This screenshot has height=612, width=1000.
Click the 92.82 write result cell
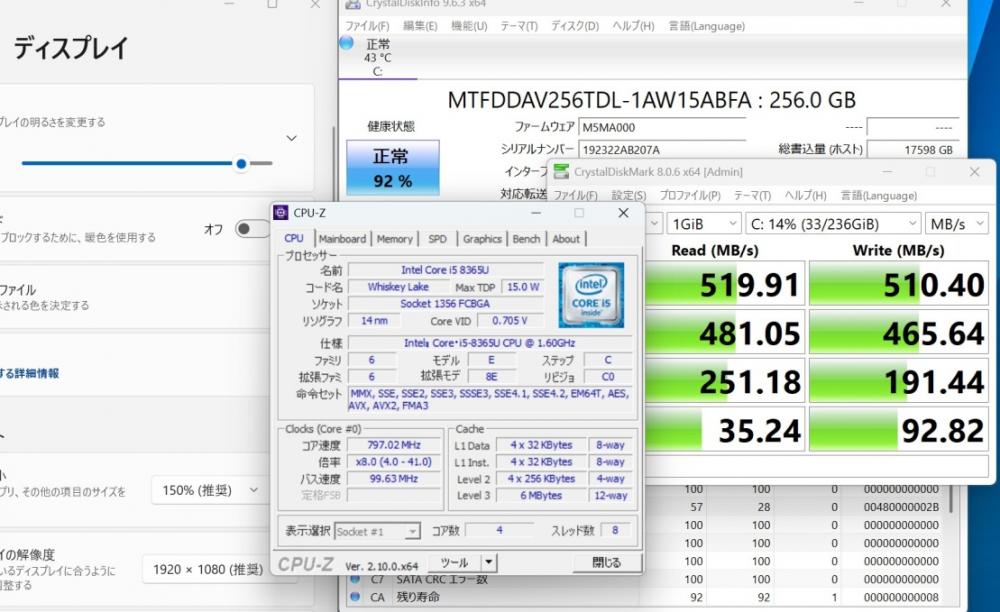(x=899, y=430)
